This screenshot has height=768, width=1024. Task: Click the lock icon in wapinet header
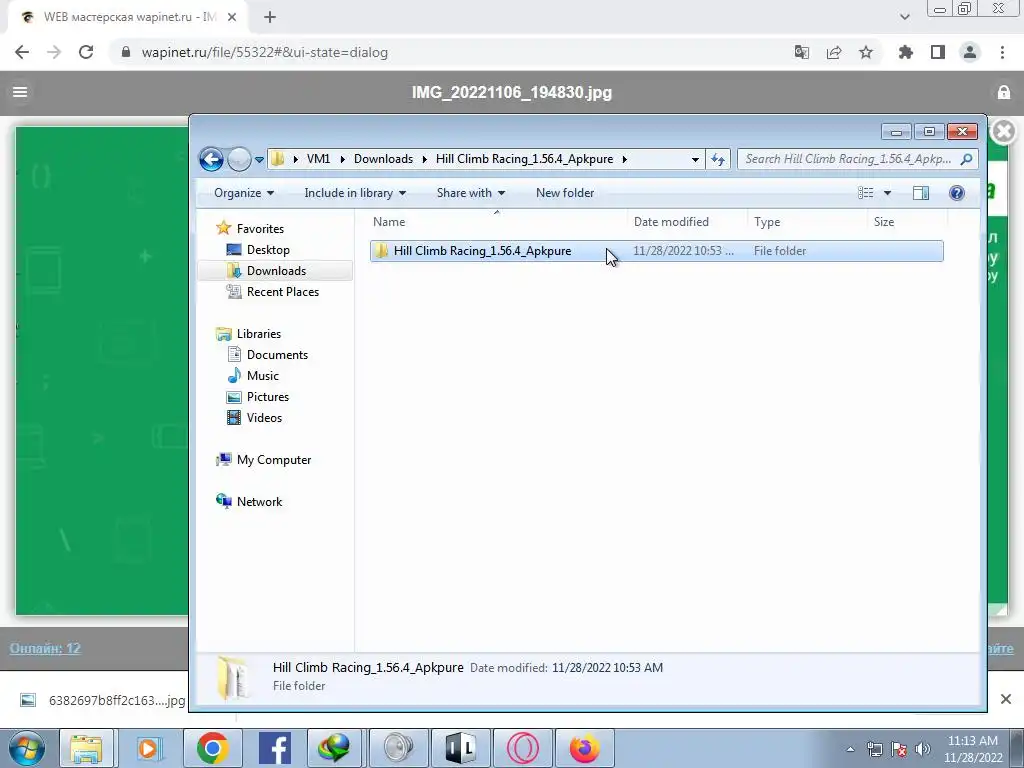pos(1004,92)
